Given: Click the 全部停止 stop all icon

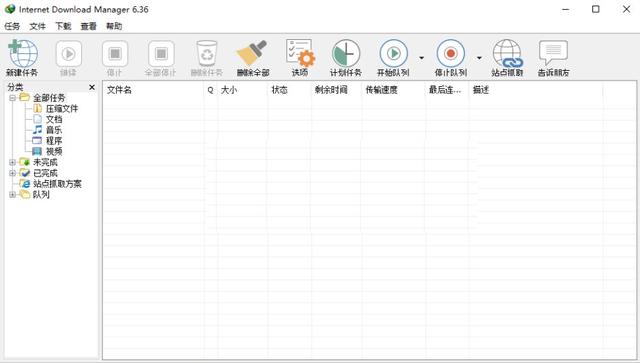Looking at the screenshot, I should (161, 53).
